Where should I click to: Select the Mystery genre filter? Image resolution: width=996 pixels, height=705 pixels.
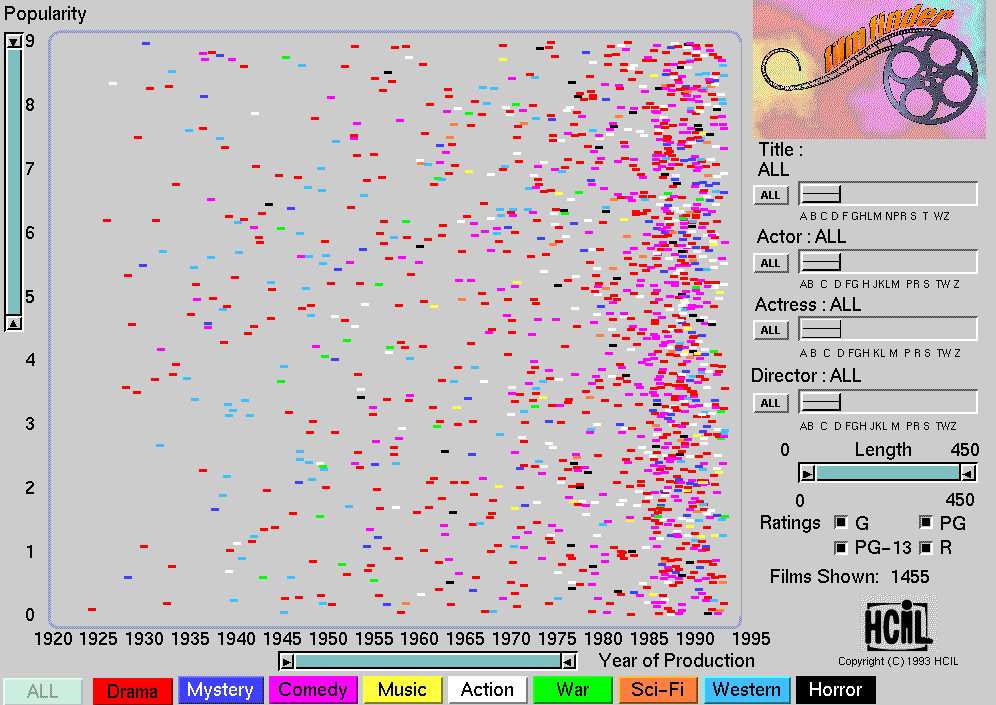pyautogui.click(x=220, y=690)
